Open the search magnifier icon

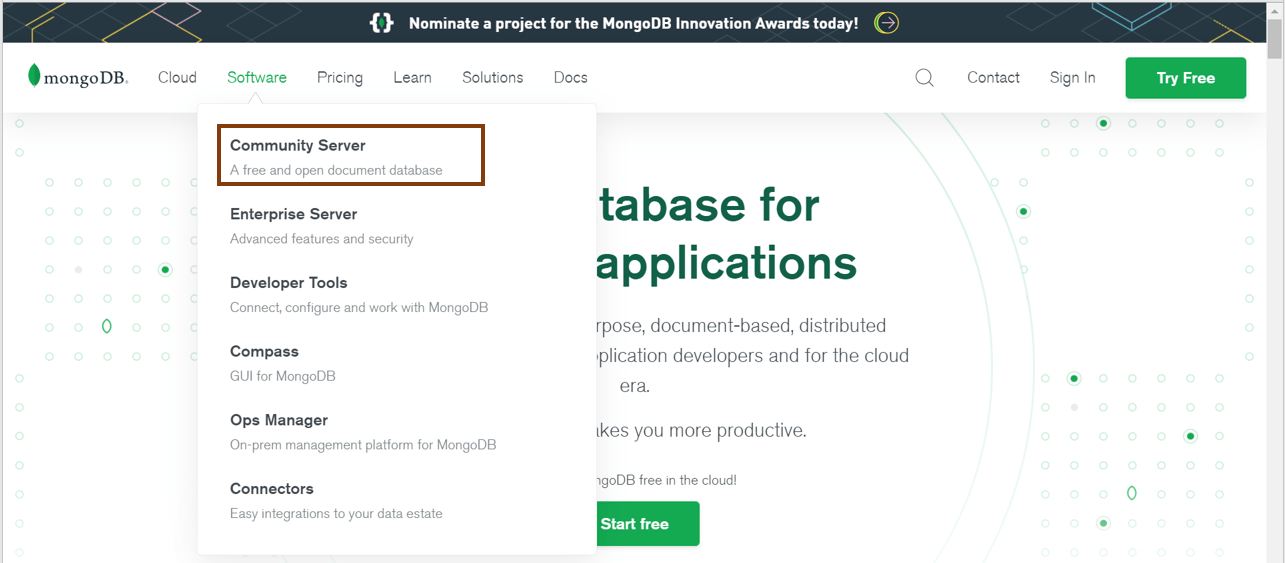point(924,78)
